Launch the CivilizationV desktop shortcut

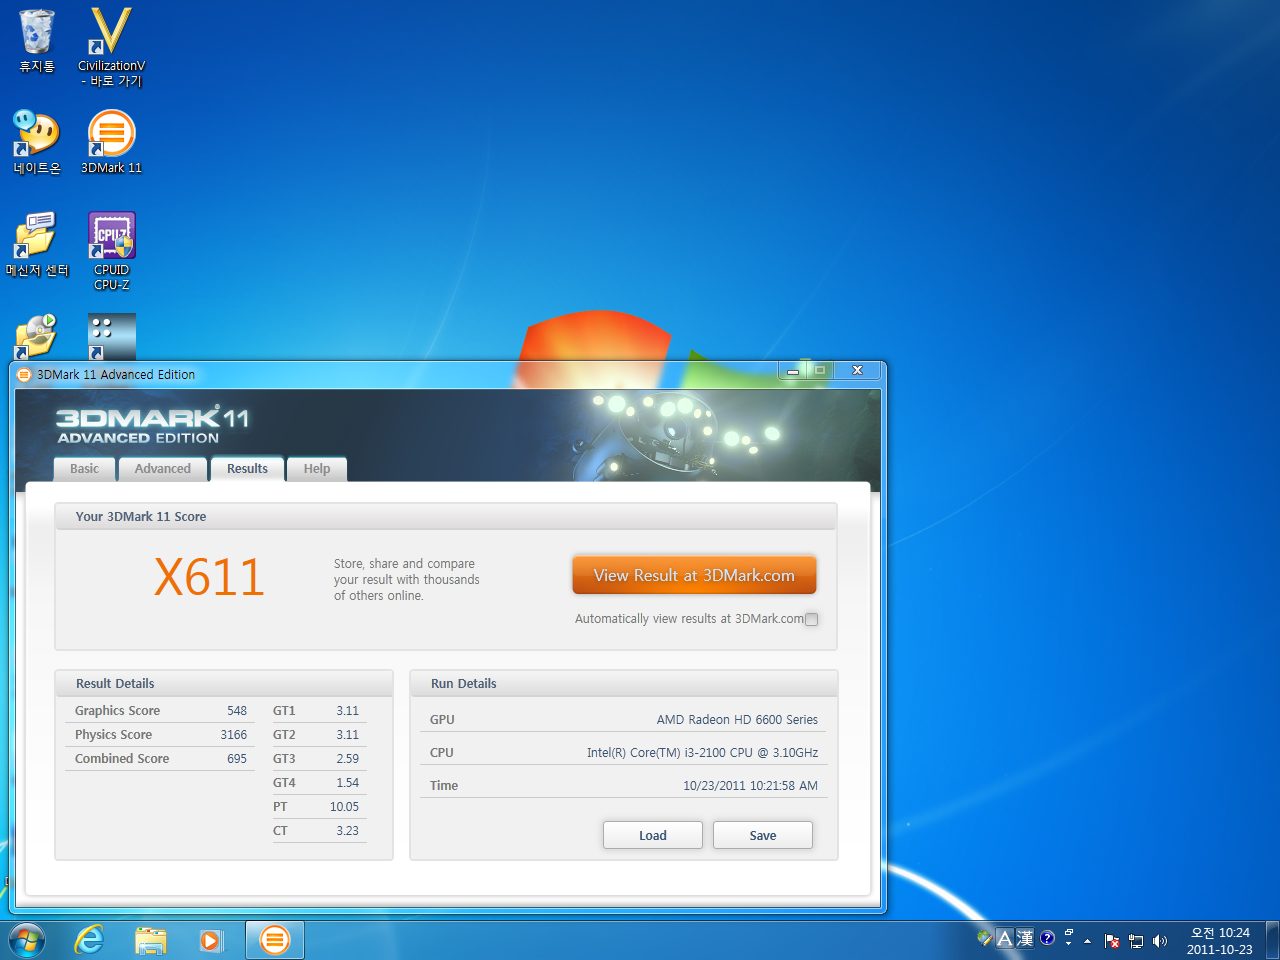[111, 46]
